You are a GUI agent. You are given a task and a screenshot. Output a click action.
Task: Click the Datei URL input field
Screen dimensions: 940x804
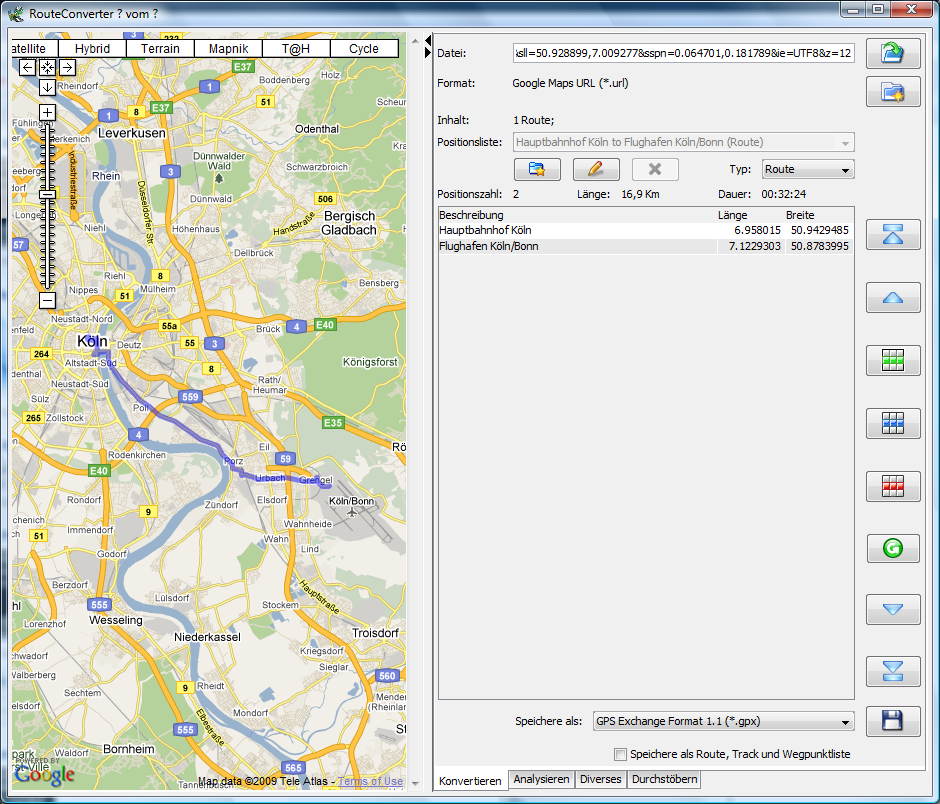[x=683, y=53]
